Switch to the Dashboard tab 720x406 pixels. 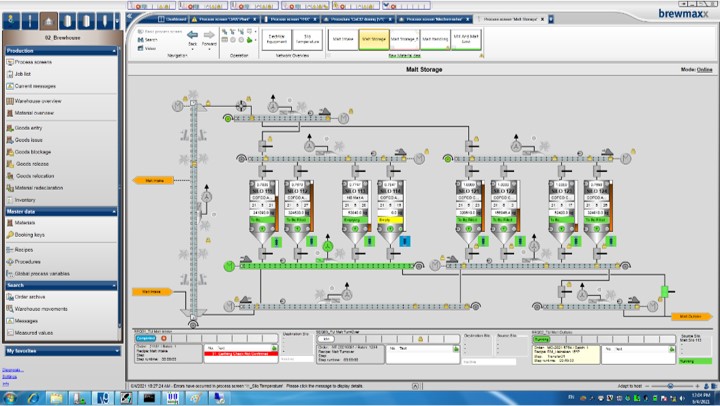[x=176, y=18]
